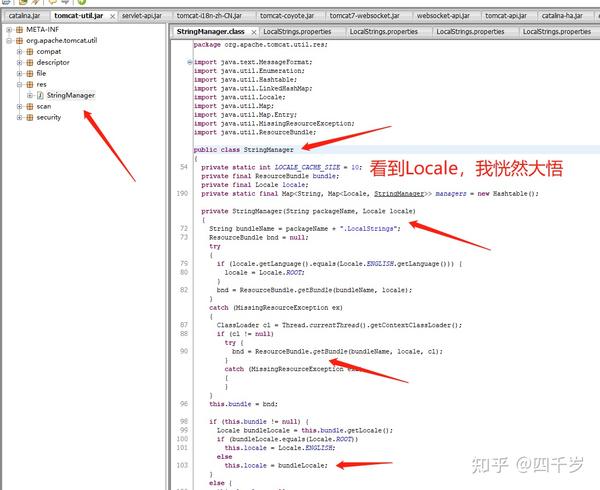Select the tomcat-api.jar tab

(505, 16)
